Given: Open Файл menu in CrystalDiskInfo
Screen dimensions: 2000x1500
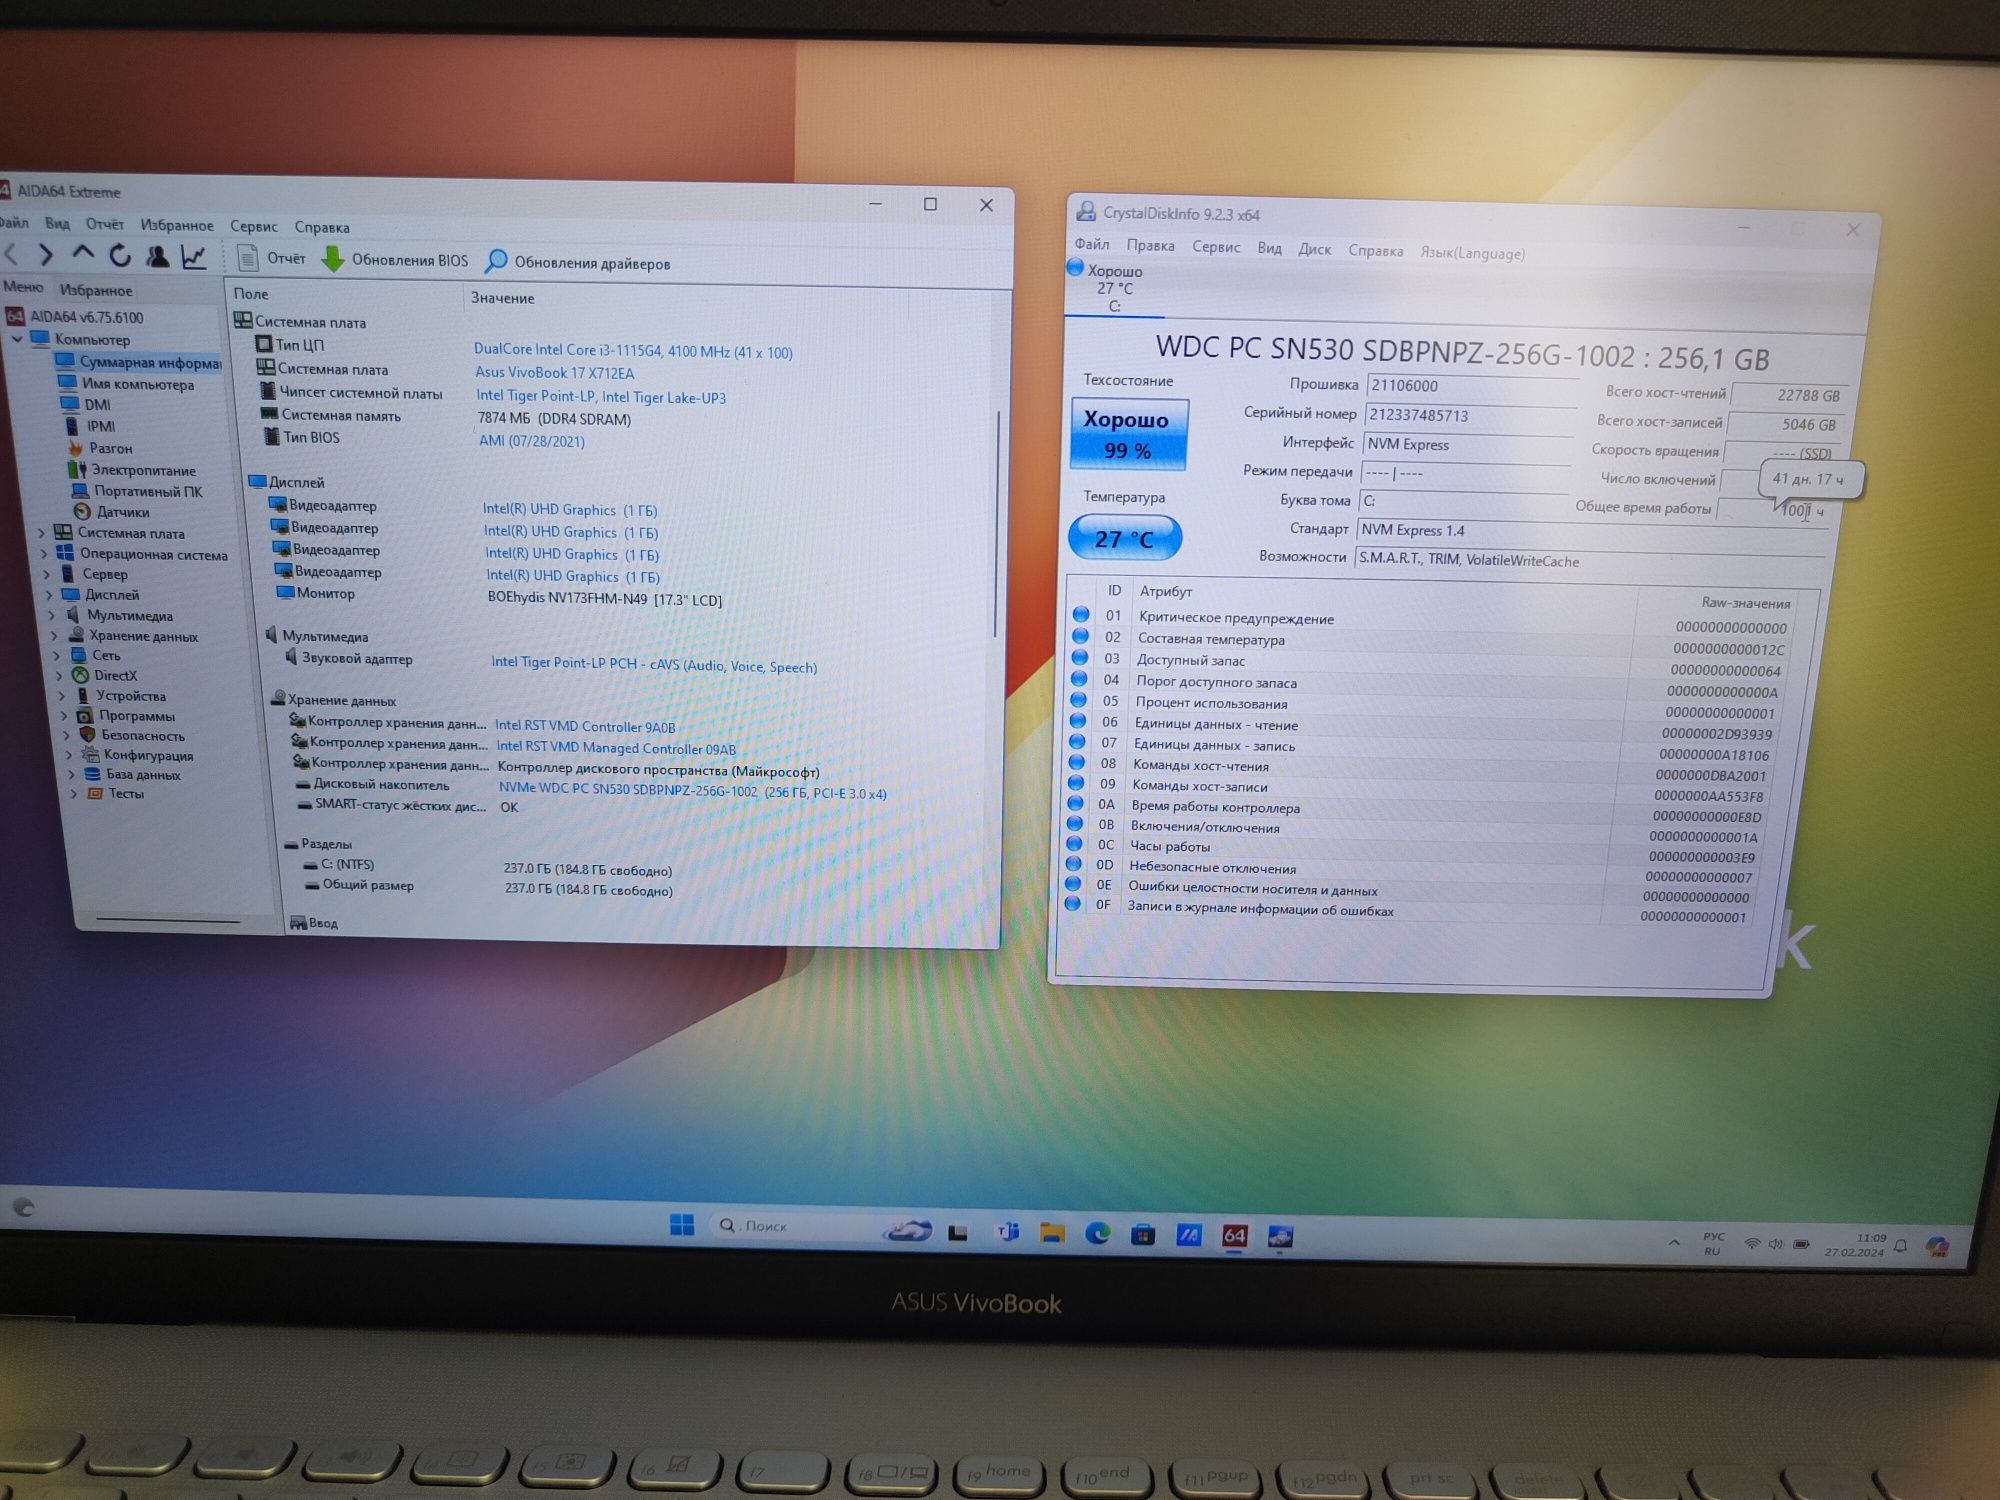Looking at the screenshot, I should (x=1092, y=244).
